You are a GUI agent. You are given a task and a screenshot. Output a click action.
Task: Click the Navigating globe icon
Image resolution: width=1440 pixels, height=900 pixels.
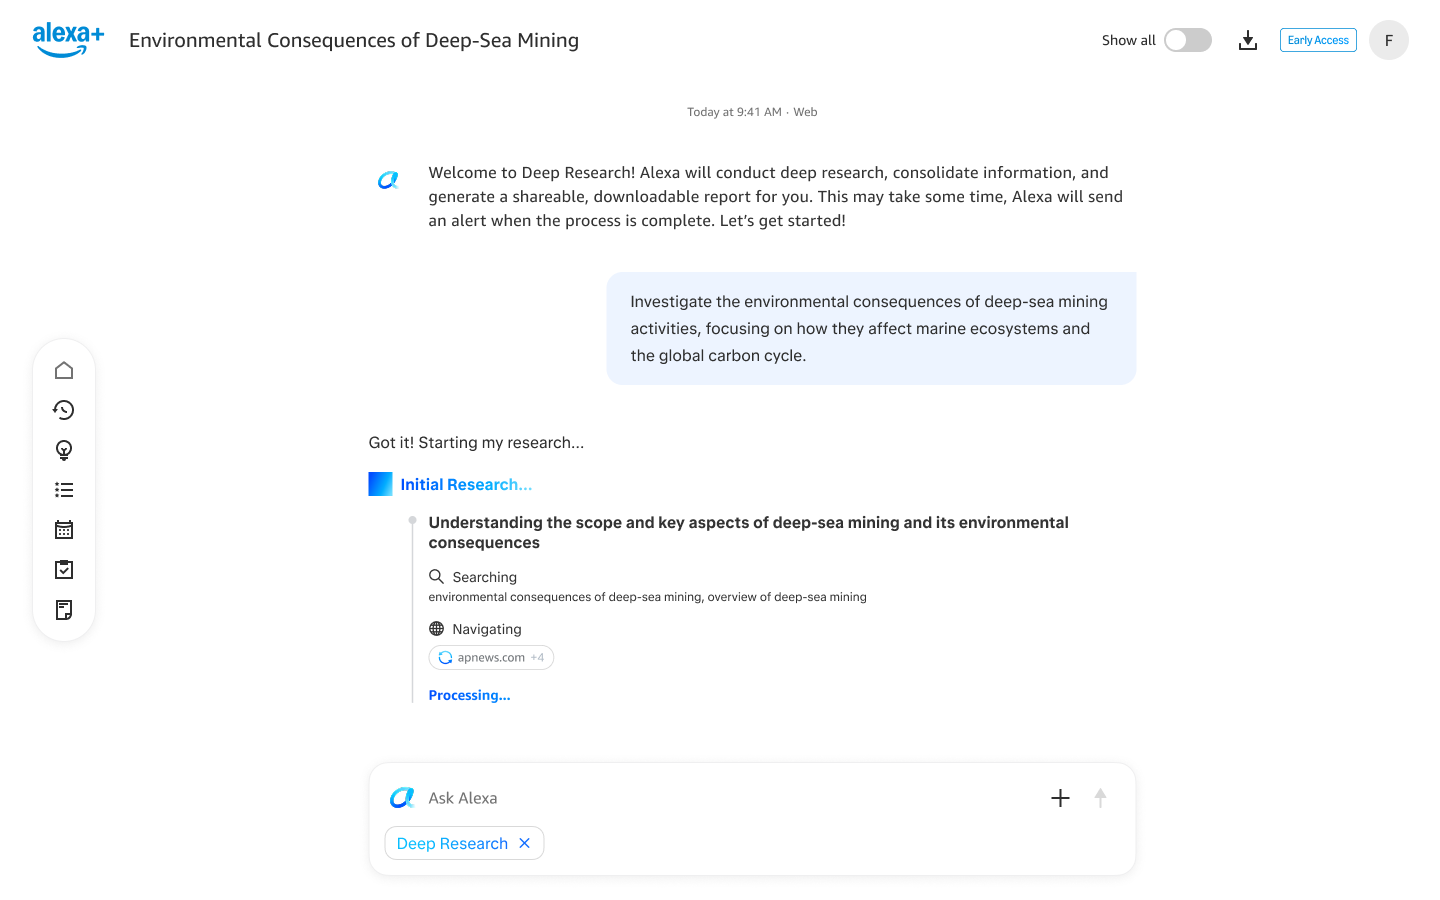coord(437,629)
